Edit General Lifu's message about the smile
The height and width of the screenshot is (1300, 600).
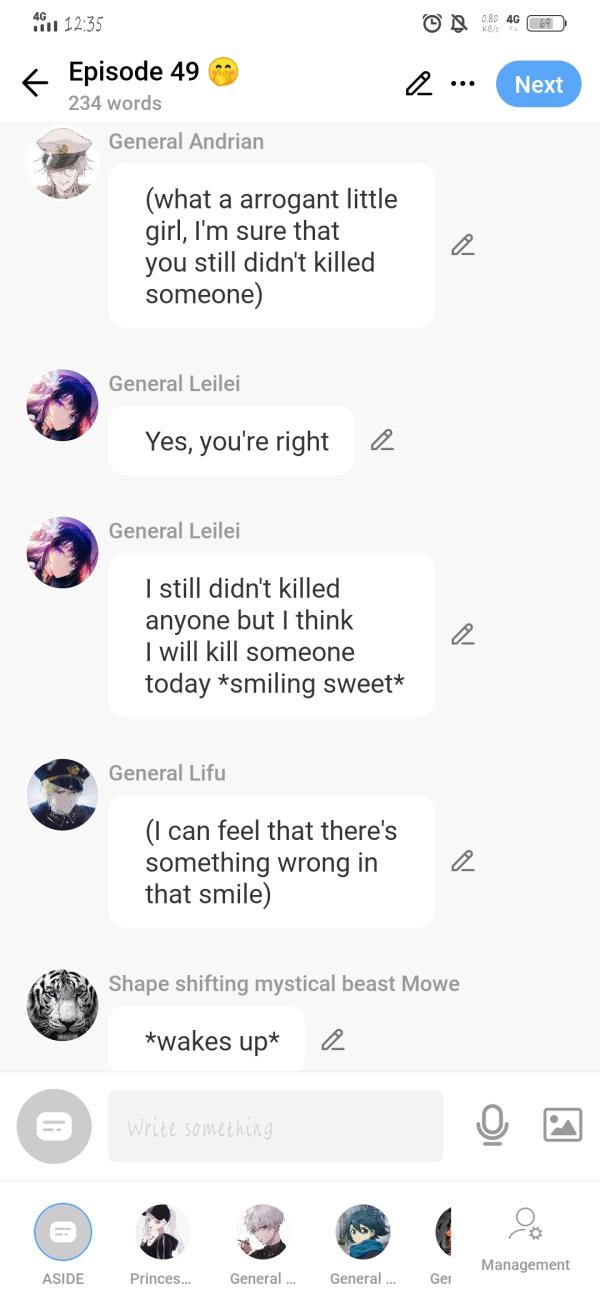click(462, 861)
